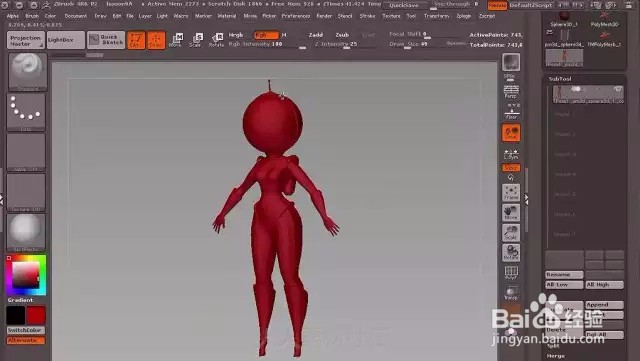Click the Quick Sketch button
This screenshot has height=361, width=640.
106,40
